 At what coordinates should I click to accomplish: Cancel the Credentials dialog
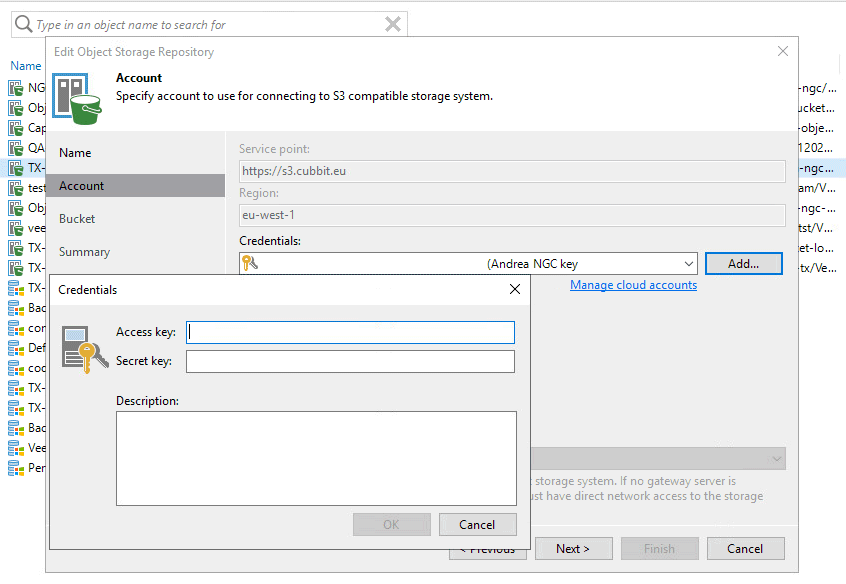click(477, 525)
